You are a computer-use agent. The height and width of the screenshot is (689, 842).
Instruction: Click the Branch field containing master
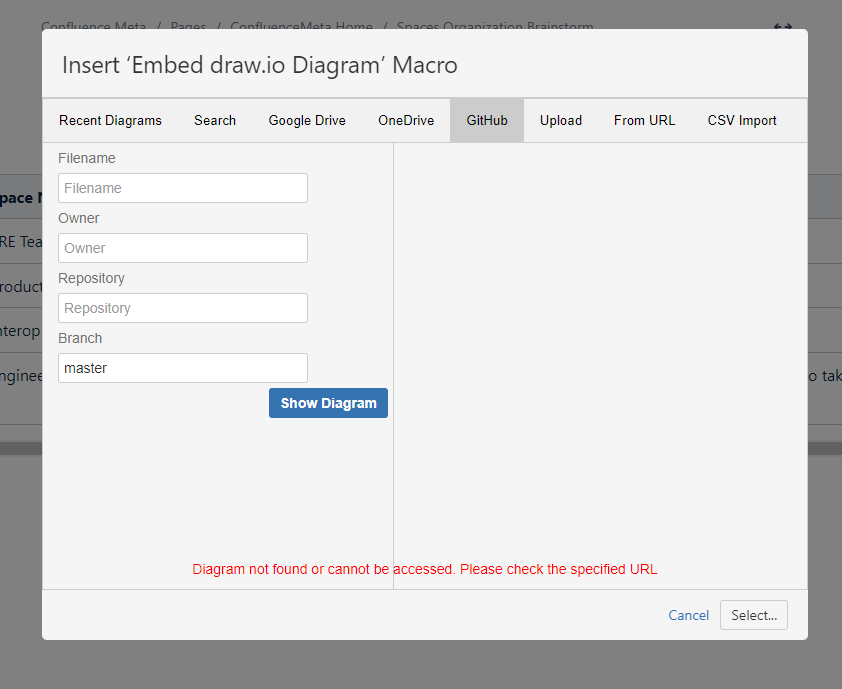tap(183, 368)
